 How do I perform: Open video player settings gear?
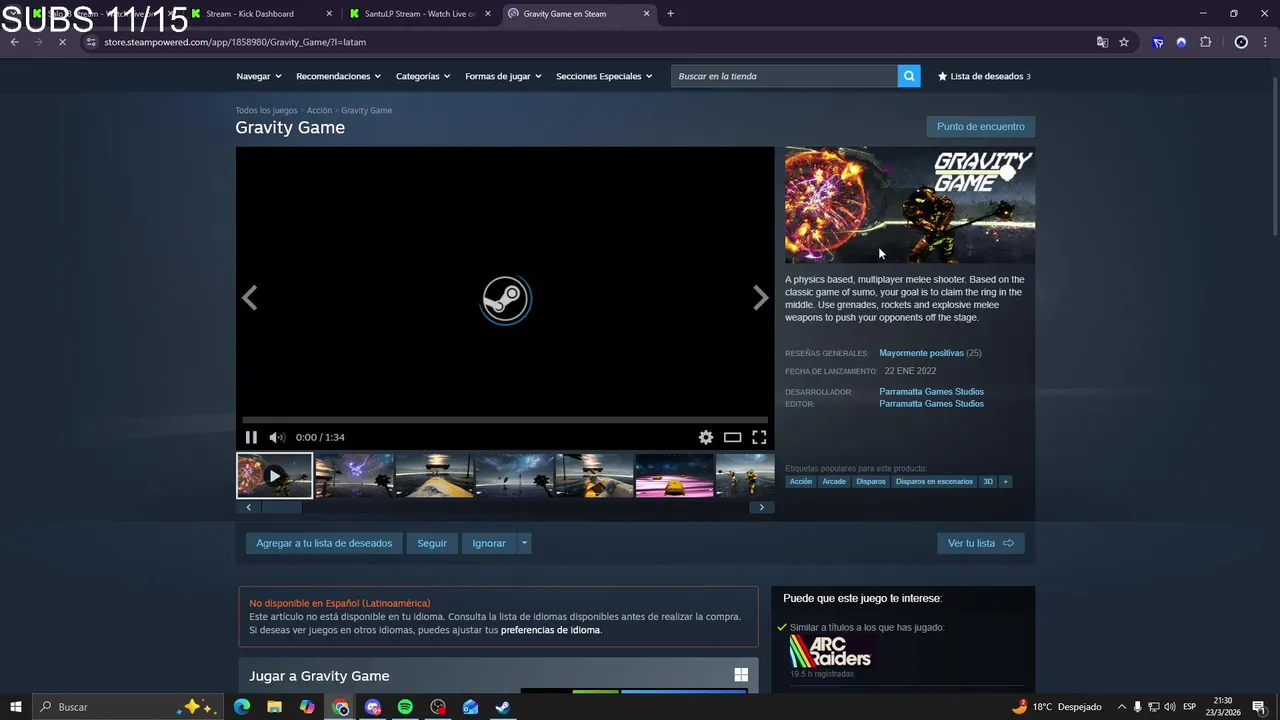(706, 437)
